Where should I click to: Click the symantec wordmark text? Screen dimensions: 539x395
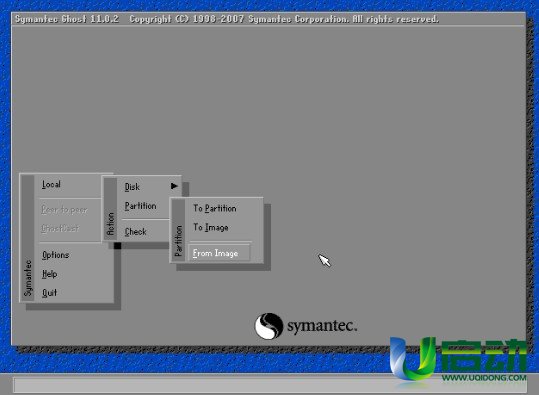click(322, 326)
